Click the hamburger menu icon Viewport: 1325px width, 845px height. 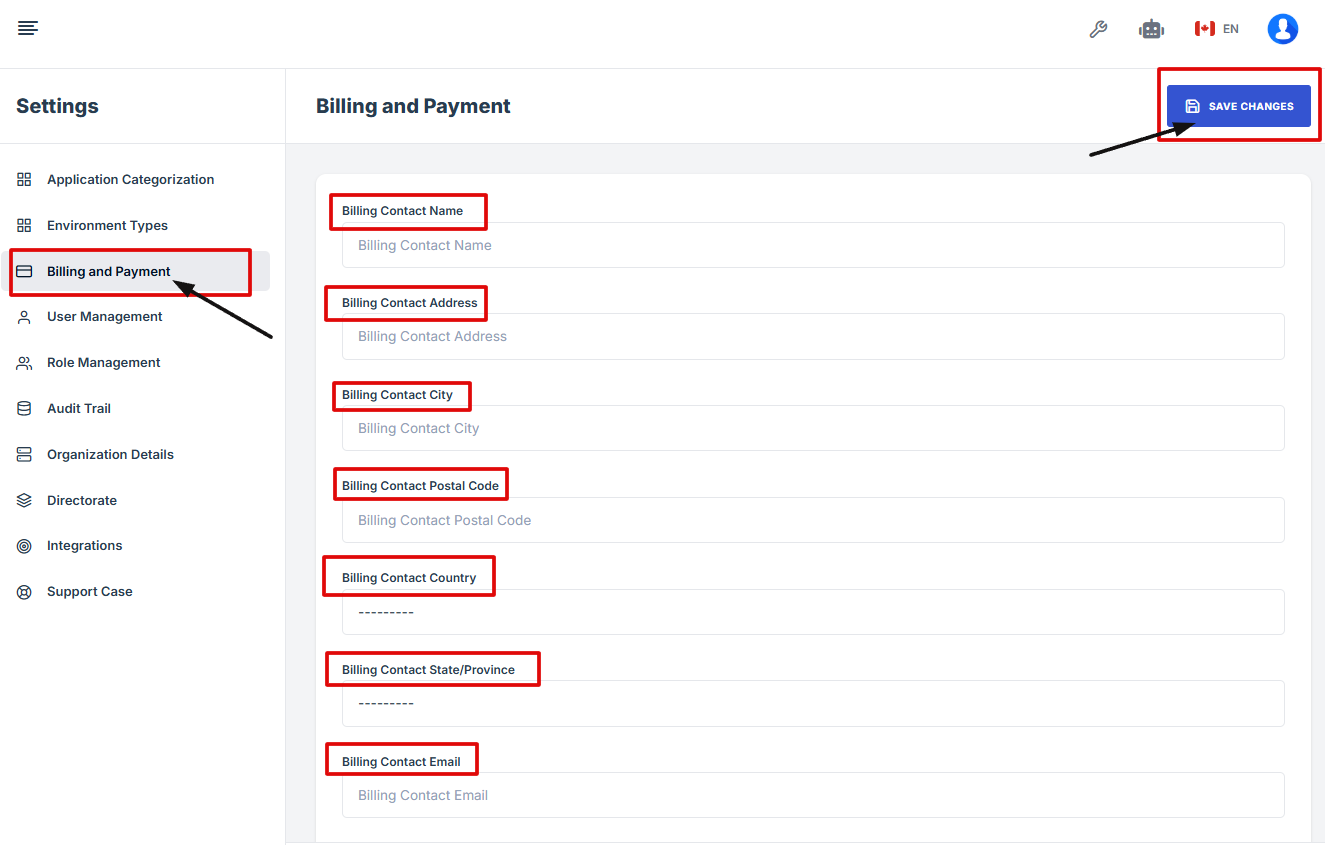click(28, 28)
